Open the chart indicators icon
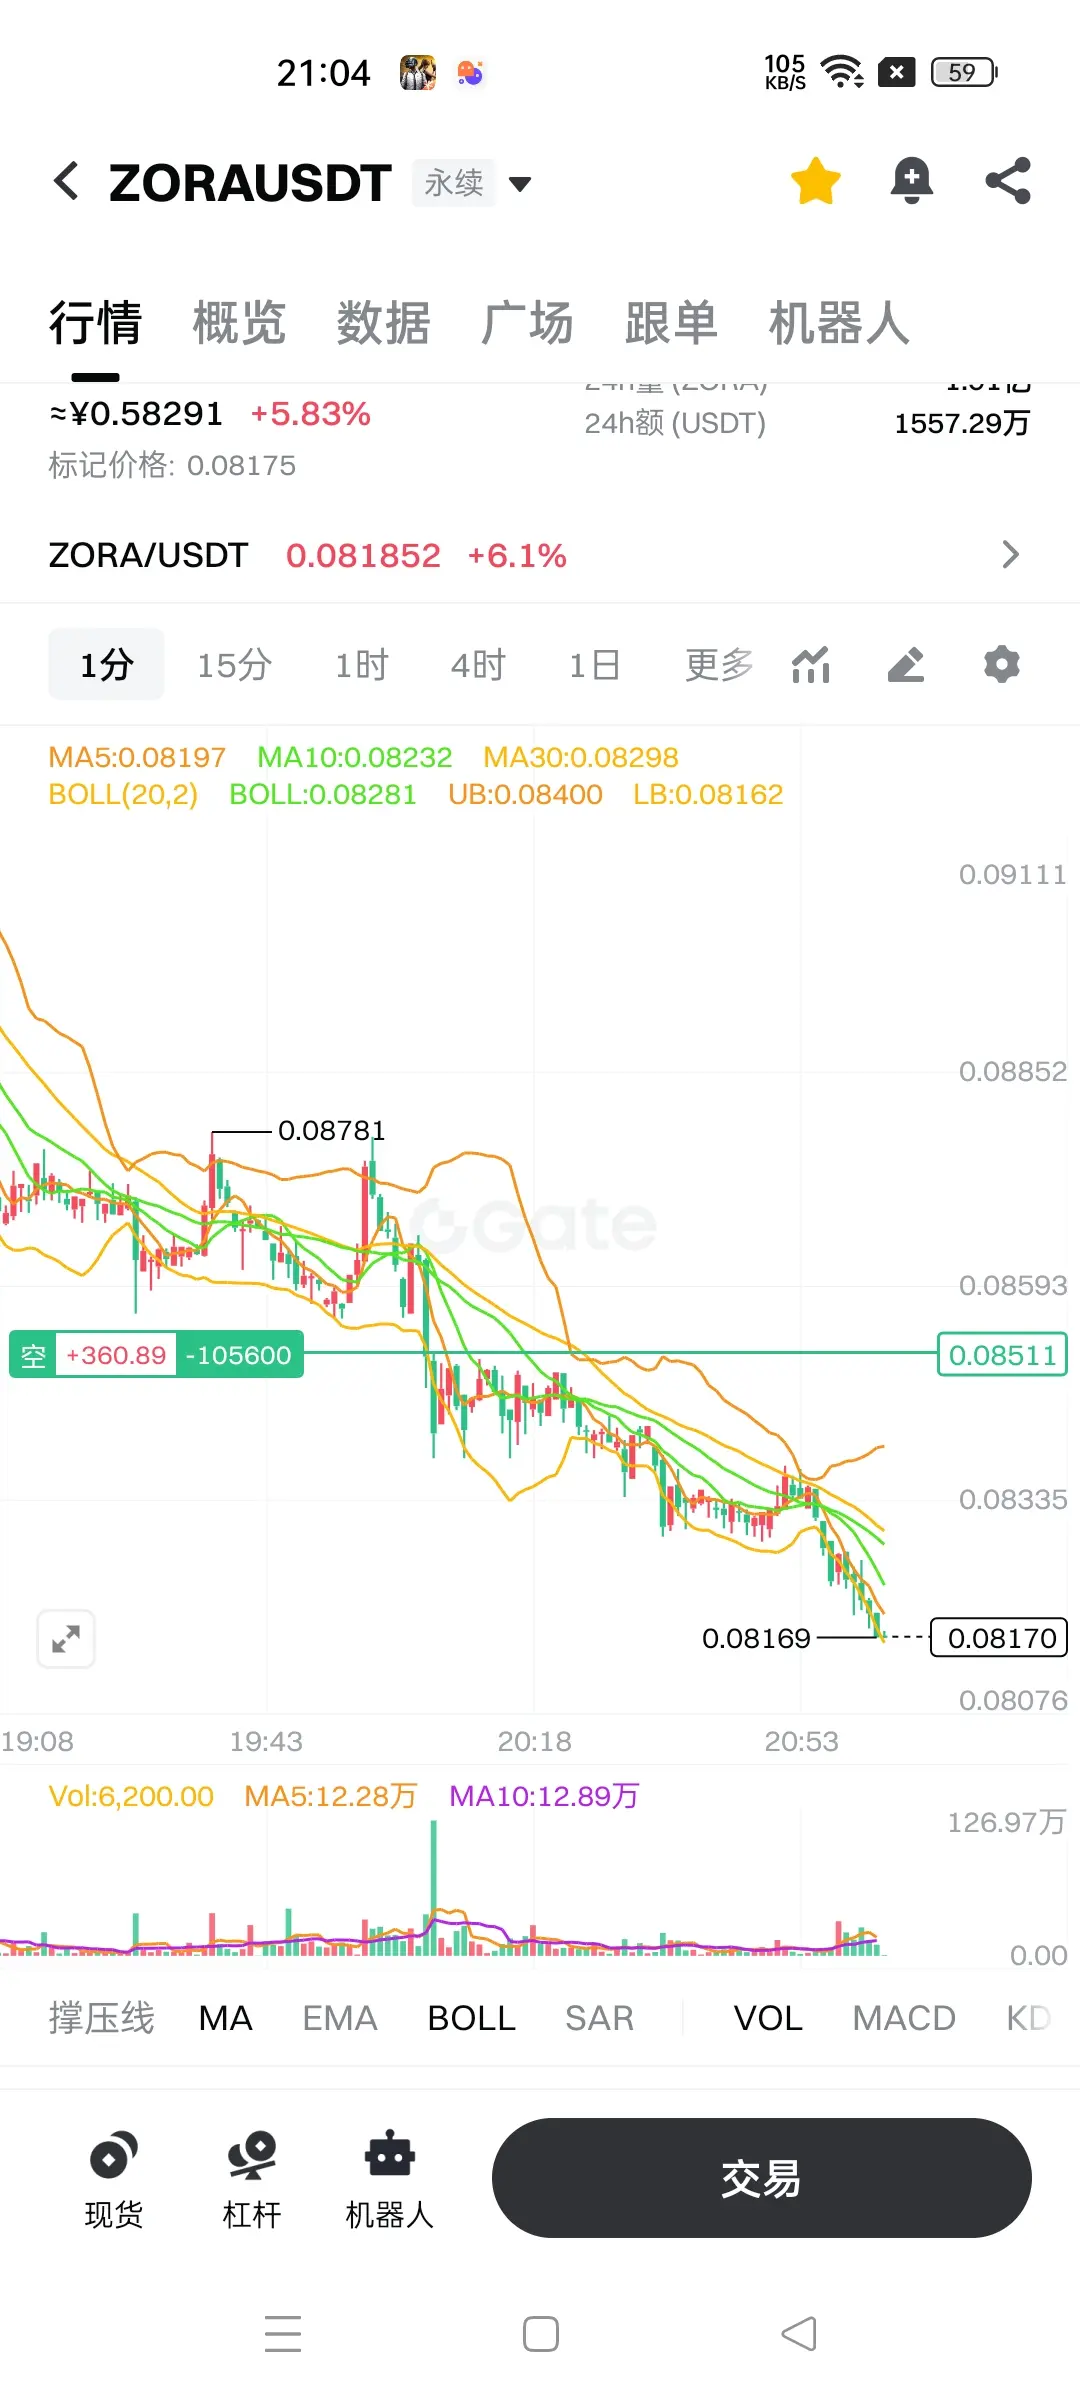Viewport: 1080px width, 2400px height. click(x=811, y=664)
